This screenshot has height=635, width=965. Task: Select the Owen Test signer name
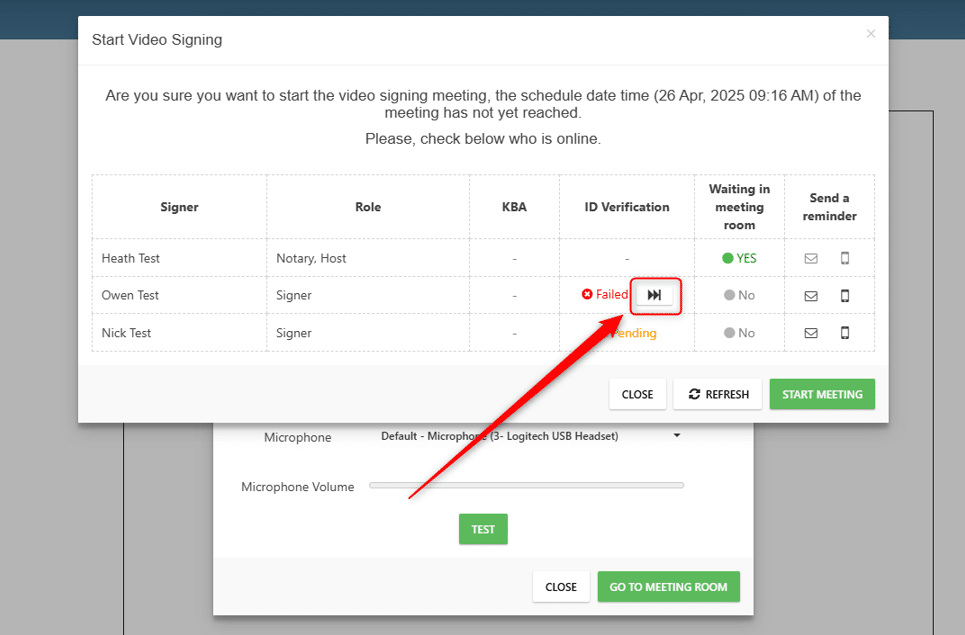(130, 296)
